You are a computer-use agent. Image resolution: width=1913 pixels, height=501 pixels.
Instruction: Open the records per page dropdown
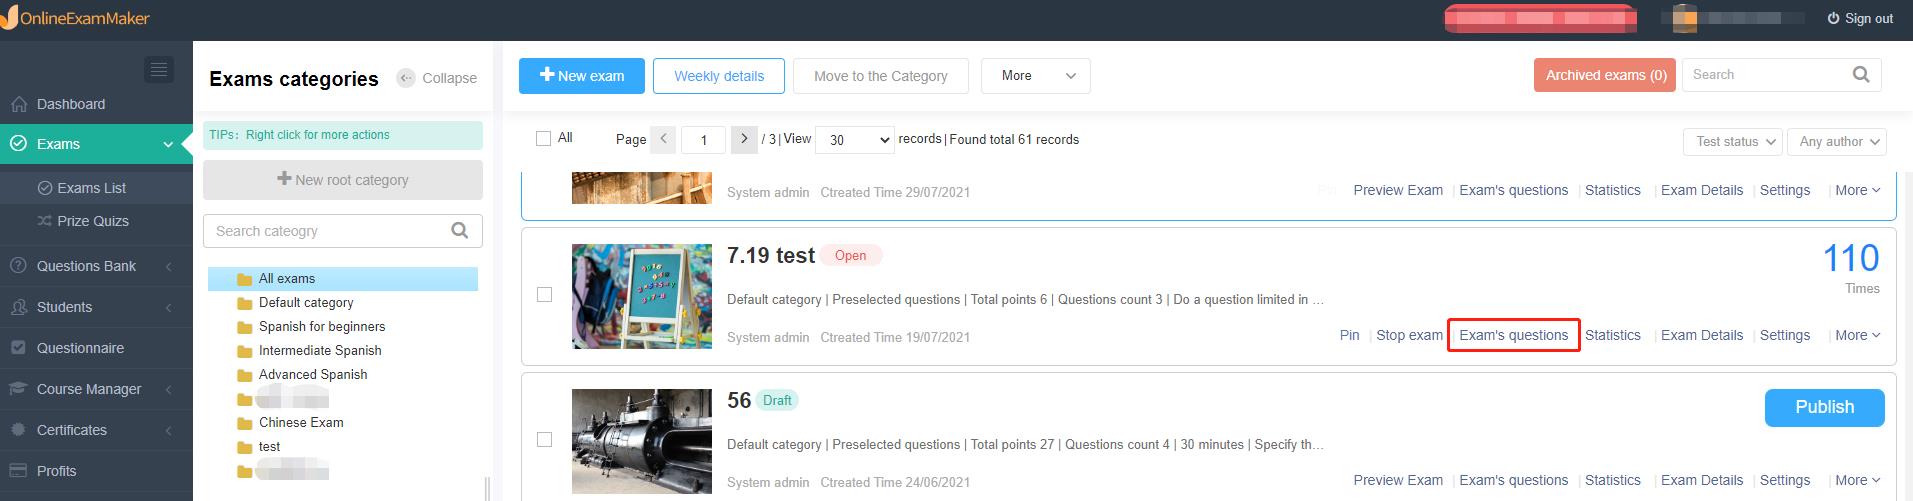pyautogui.click(x=855, y=140)
